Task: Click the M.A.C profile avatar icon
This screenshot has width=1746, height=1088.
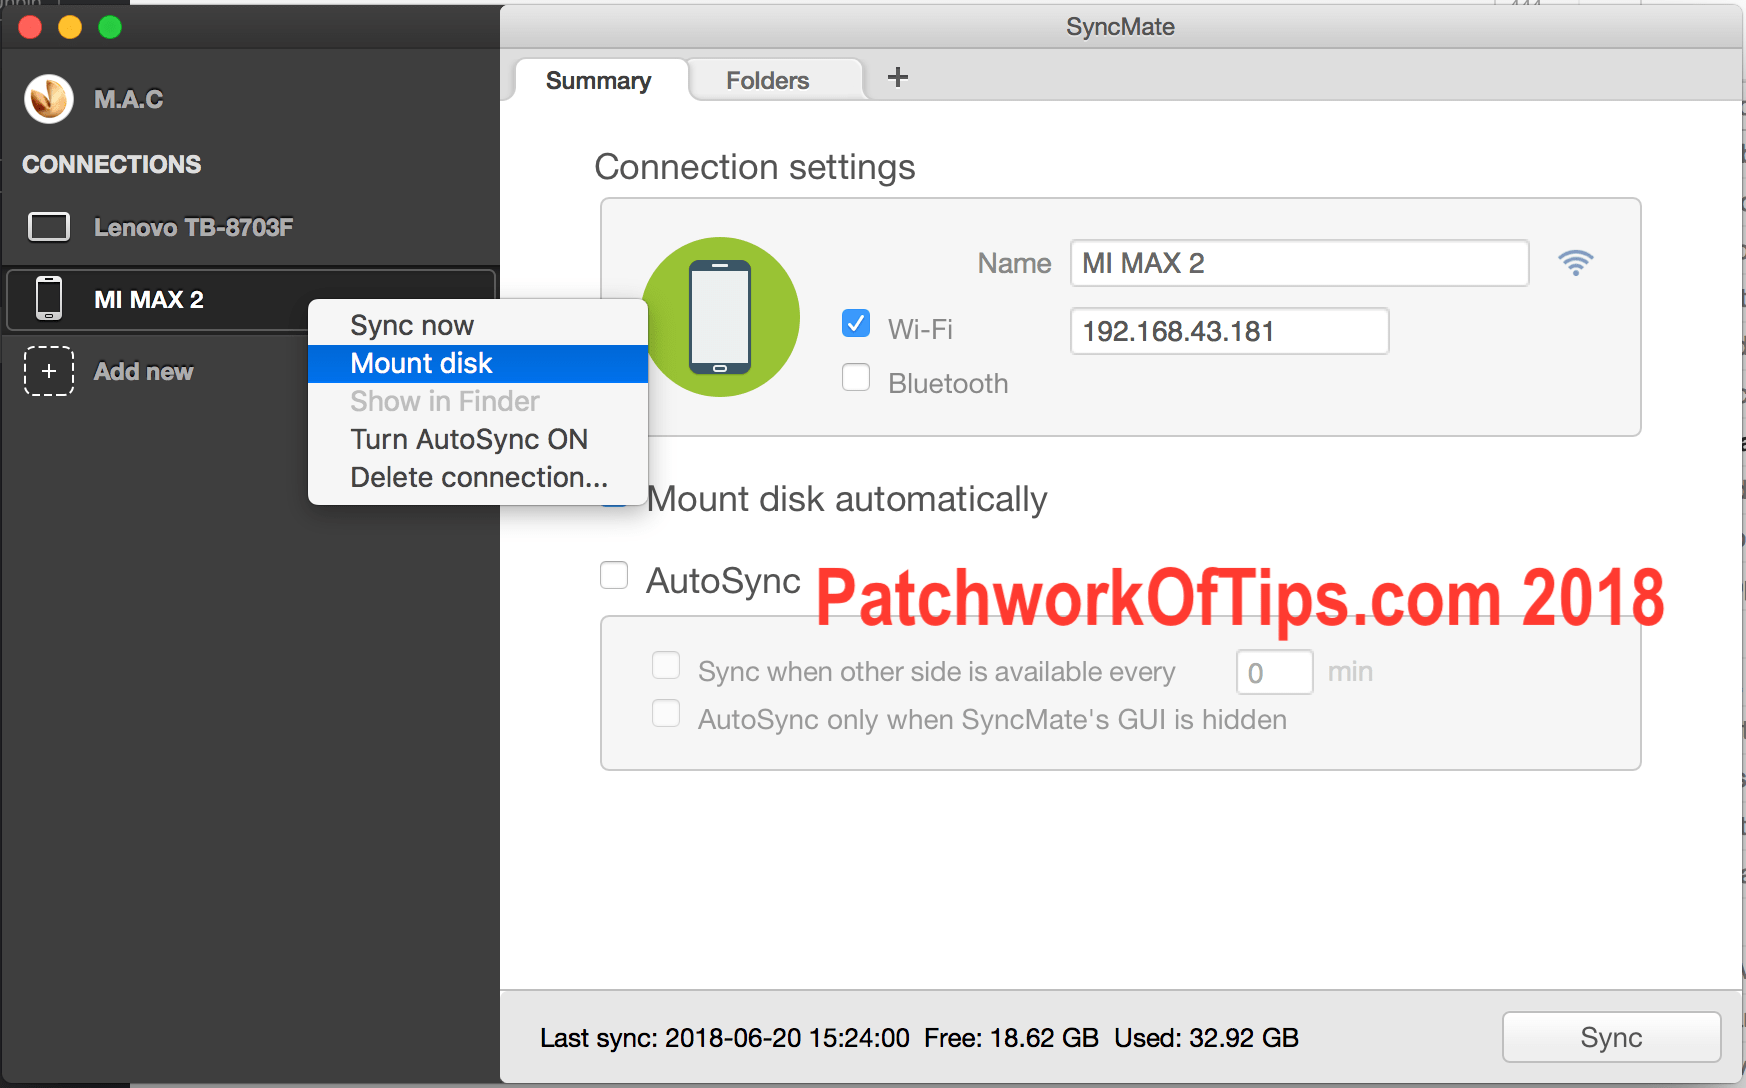Action: pos(49,99)
